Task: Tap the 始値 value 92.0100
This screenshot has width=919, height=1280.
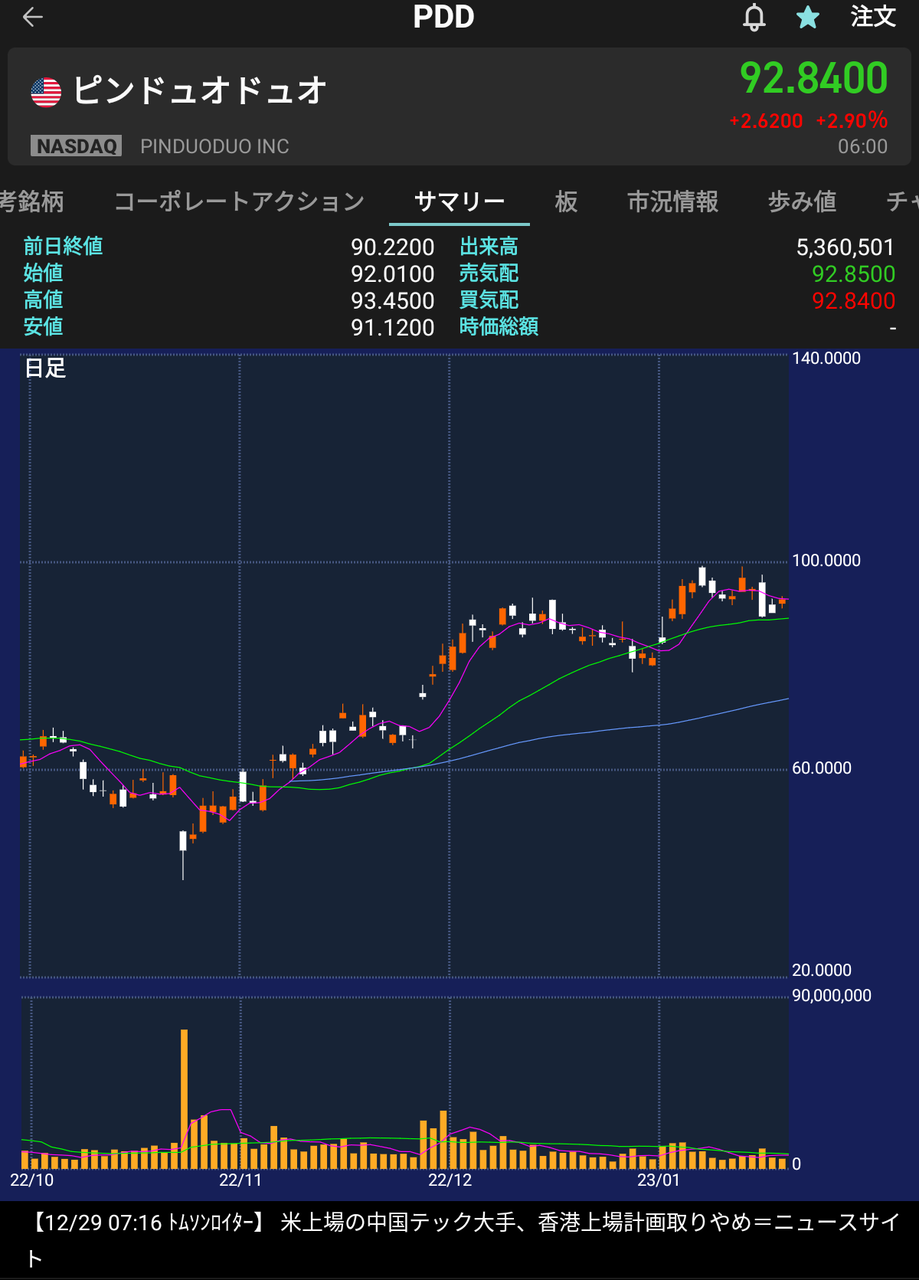Action: click(392, 274)
